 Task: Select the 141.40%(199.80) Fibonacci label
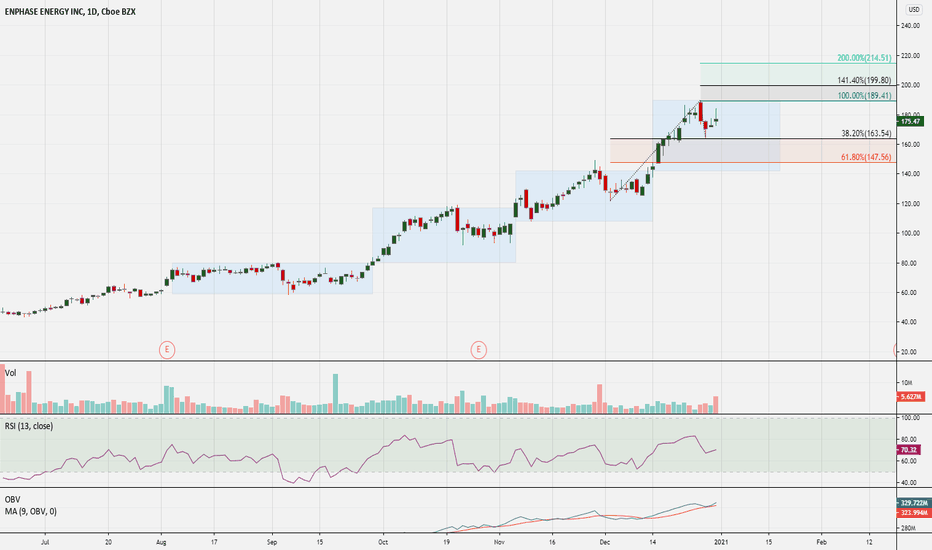864,80
